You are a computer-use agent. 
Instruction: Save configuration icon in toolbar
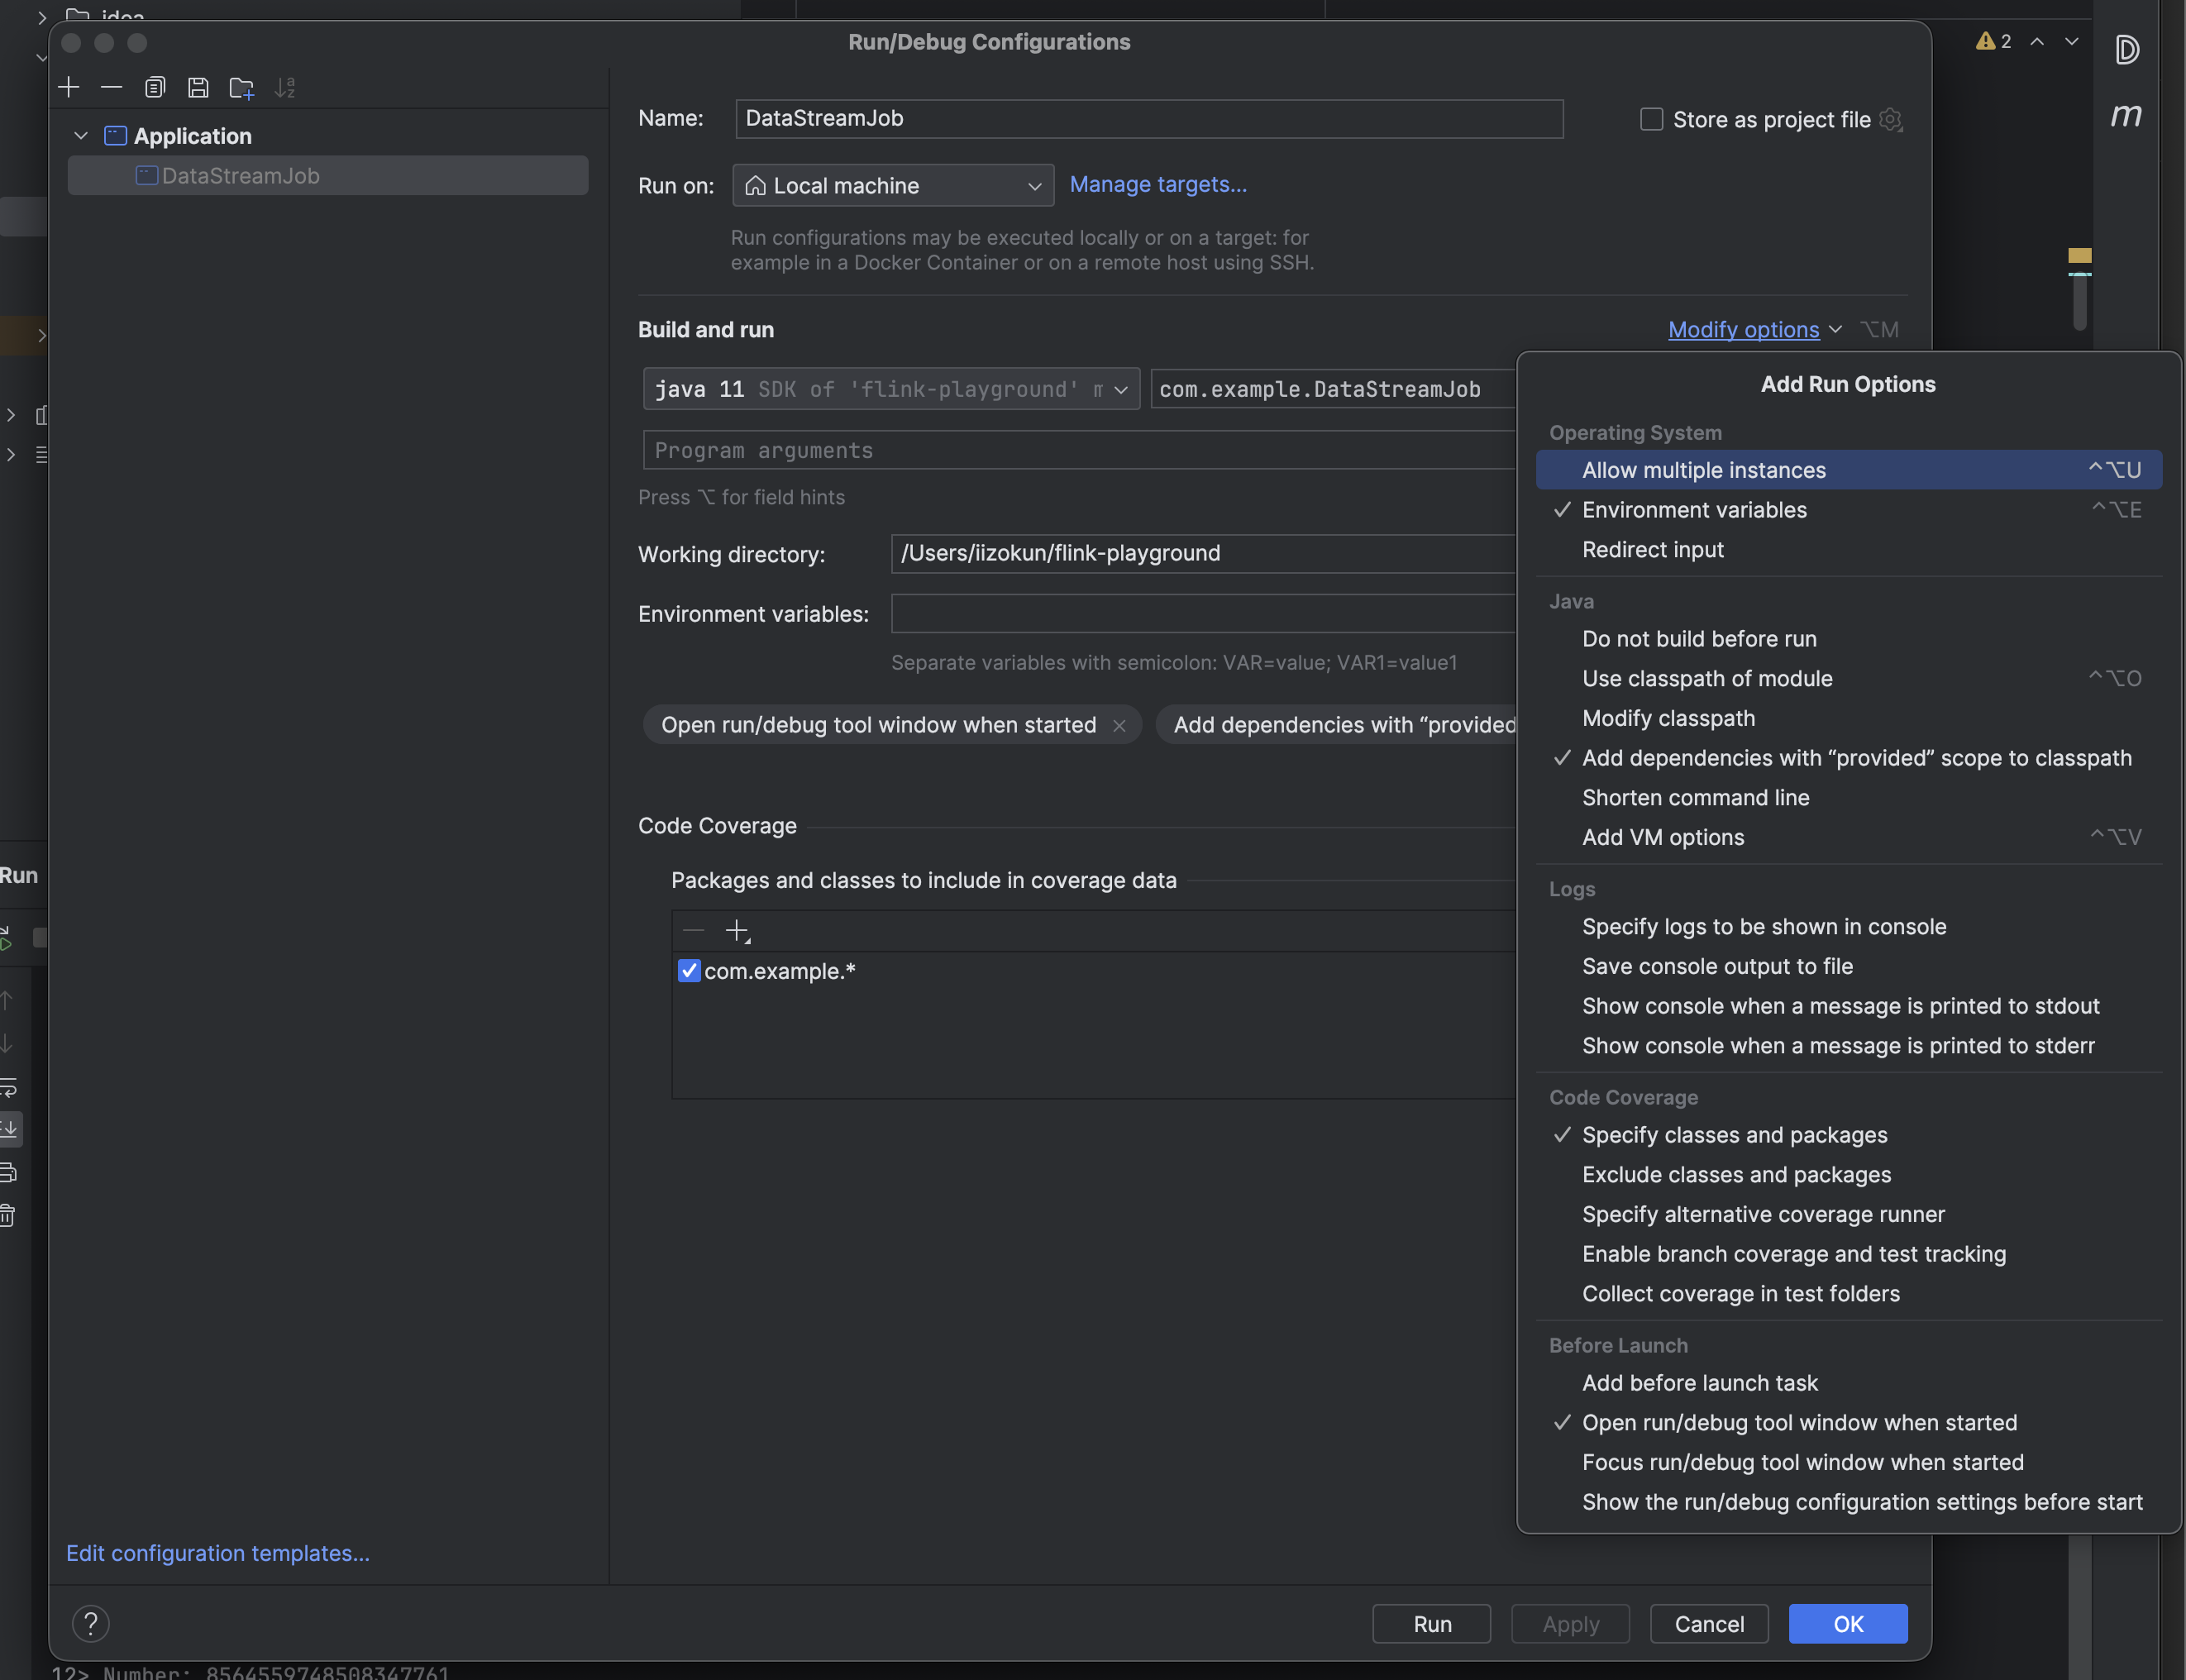pos(198,88)
